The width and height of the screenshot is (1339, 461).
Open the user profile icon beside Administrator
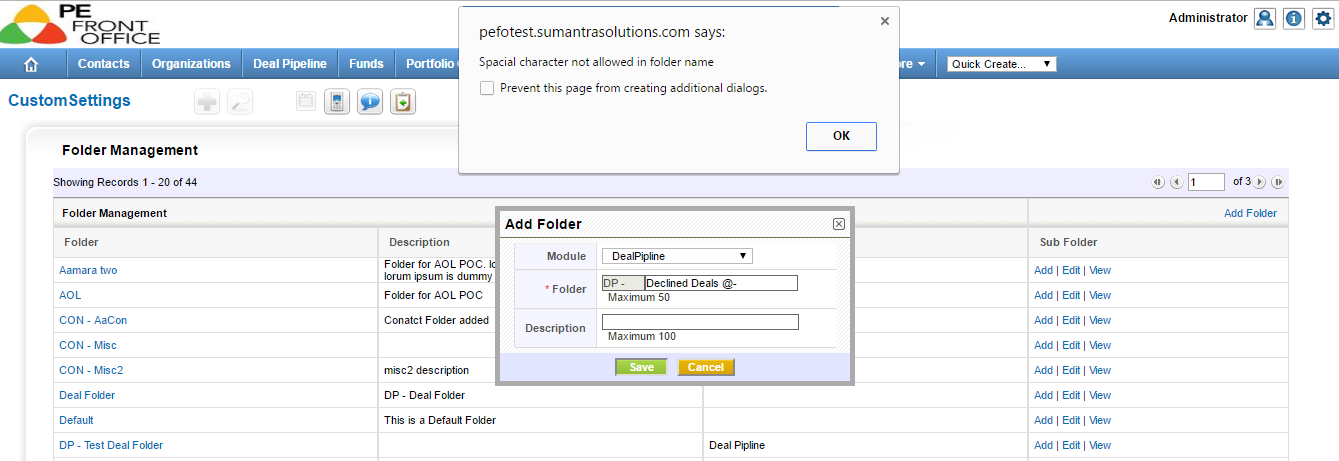(1265, 18)
